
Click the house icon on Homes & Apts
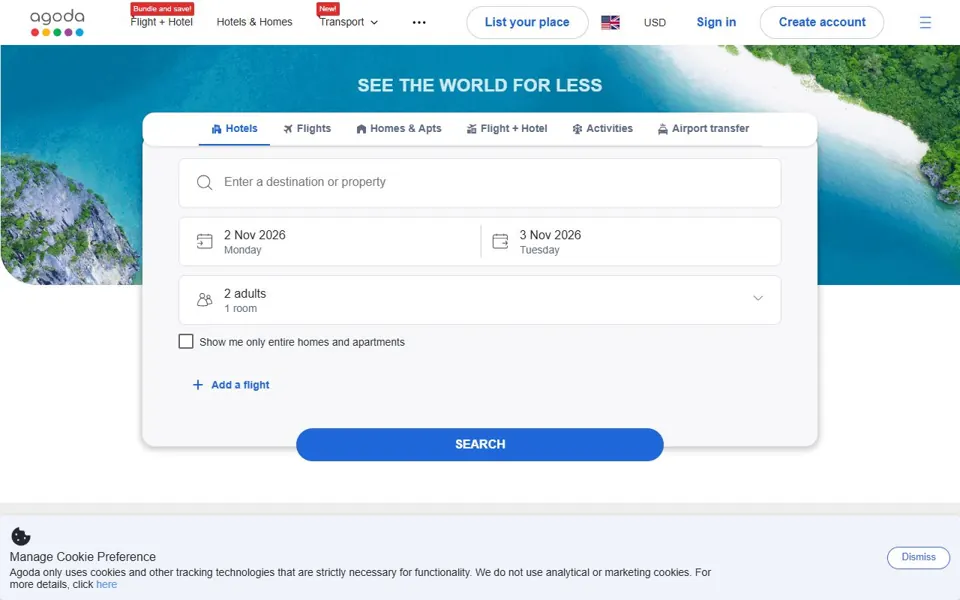click(x=361, y=129)
